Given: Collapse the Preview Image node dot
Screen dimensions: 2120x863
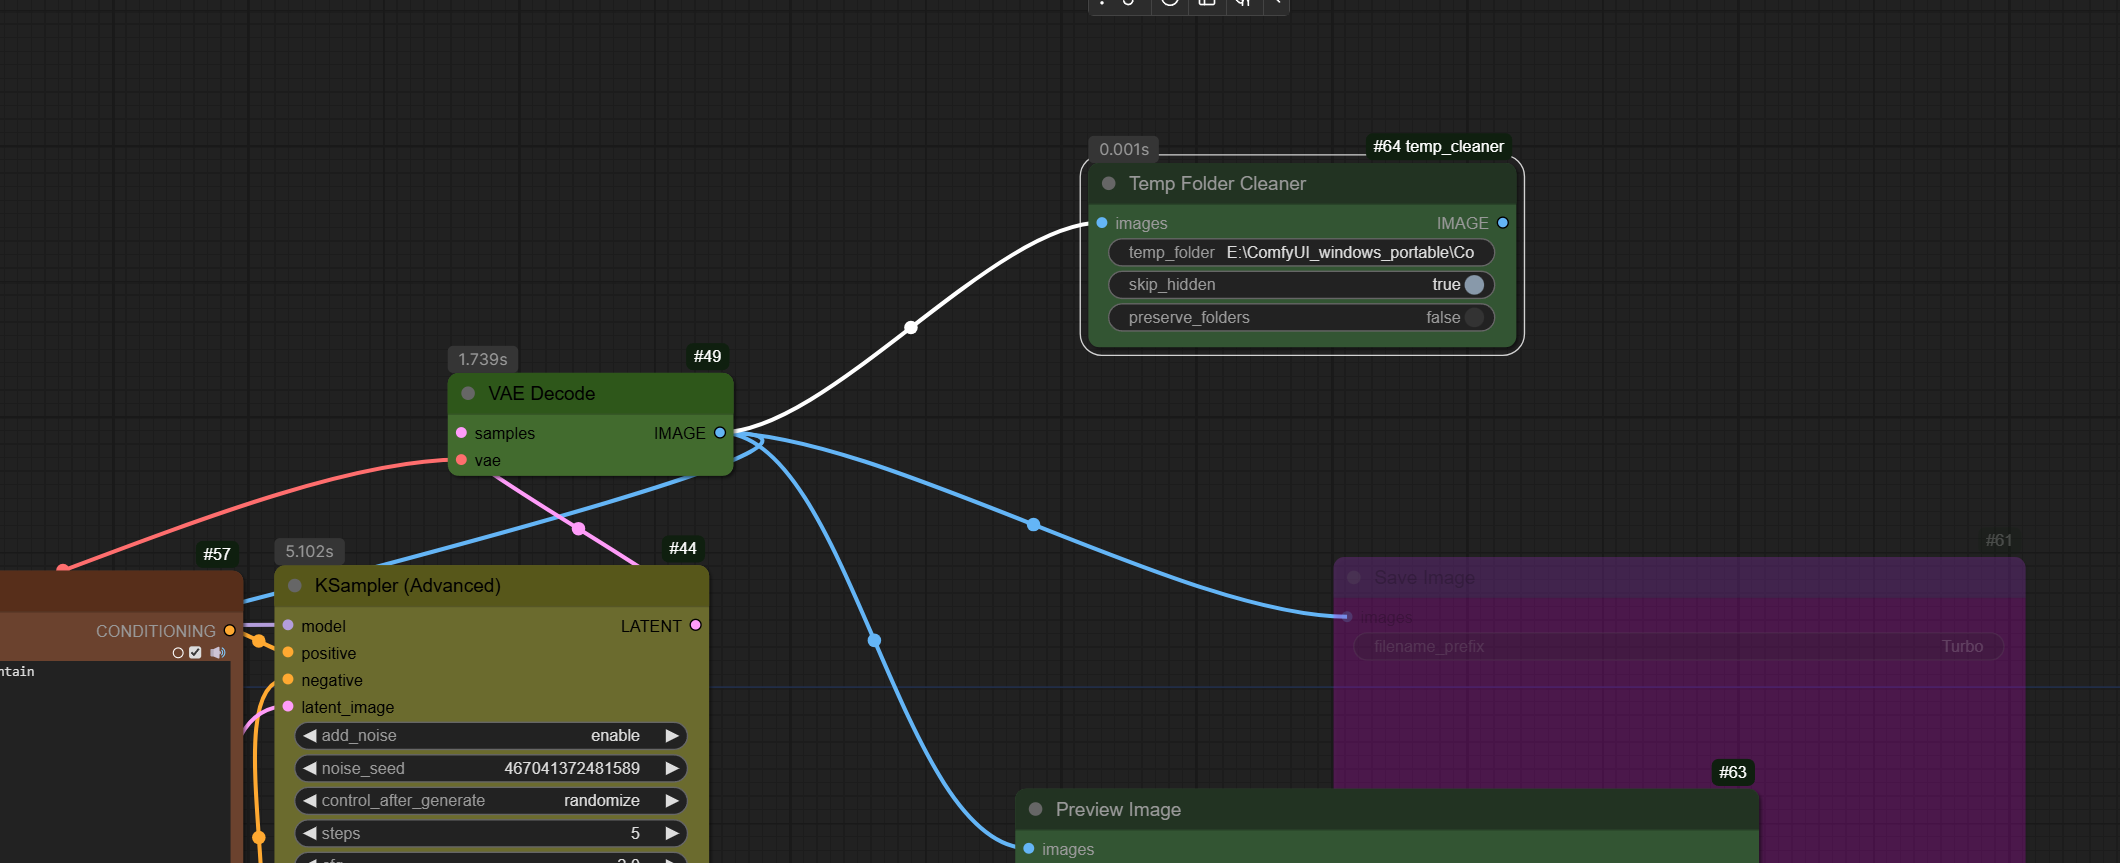Looking at the screenshot, I should coord(1036,810).
